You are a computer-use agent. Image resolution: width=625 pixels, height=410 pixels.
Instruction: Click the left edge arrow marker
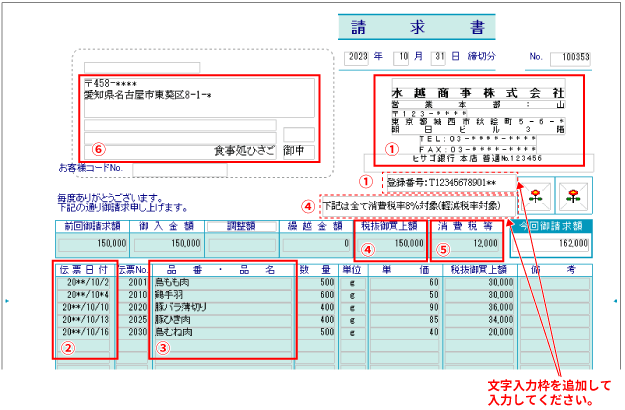(x=7, y=299)
